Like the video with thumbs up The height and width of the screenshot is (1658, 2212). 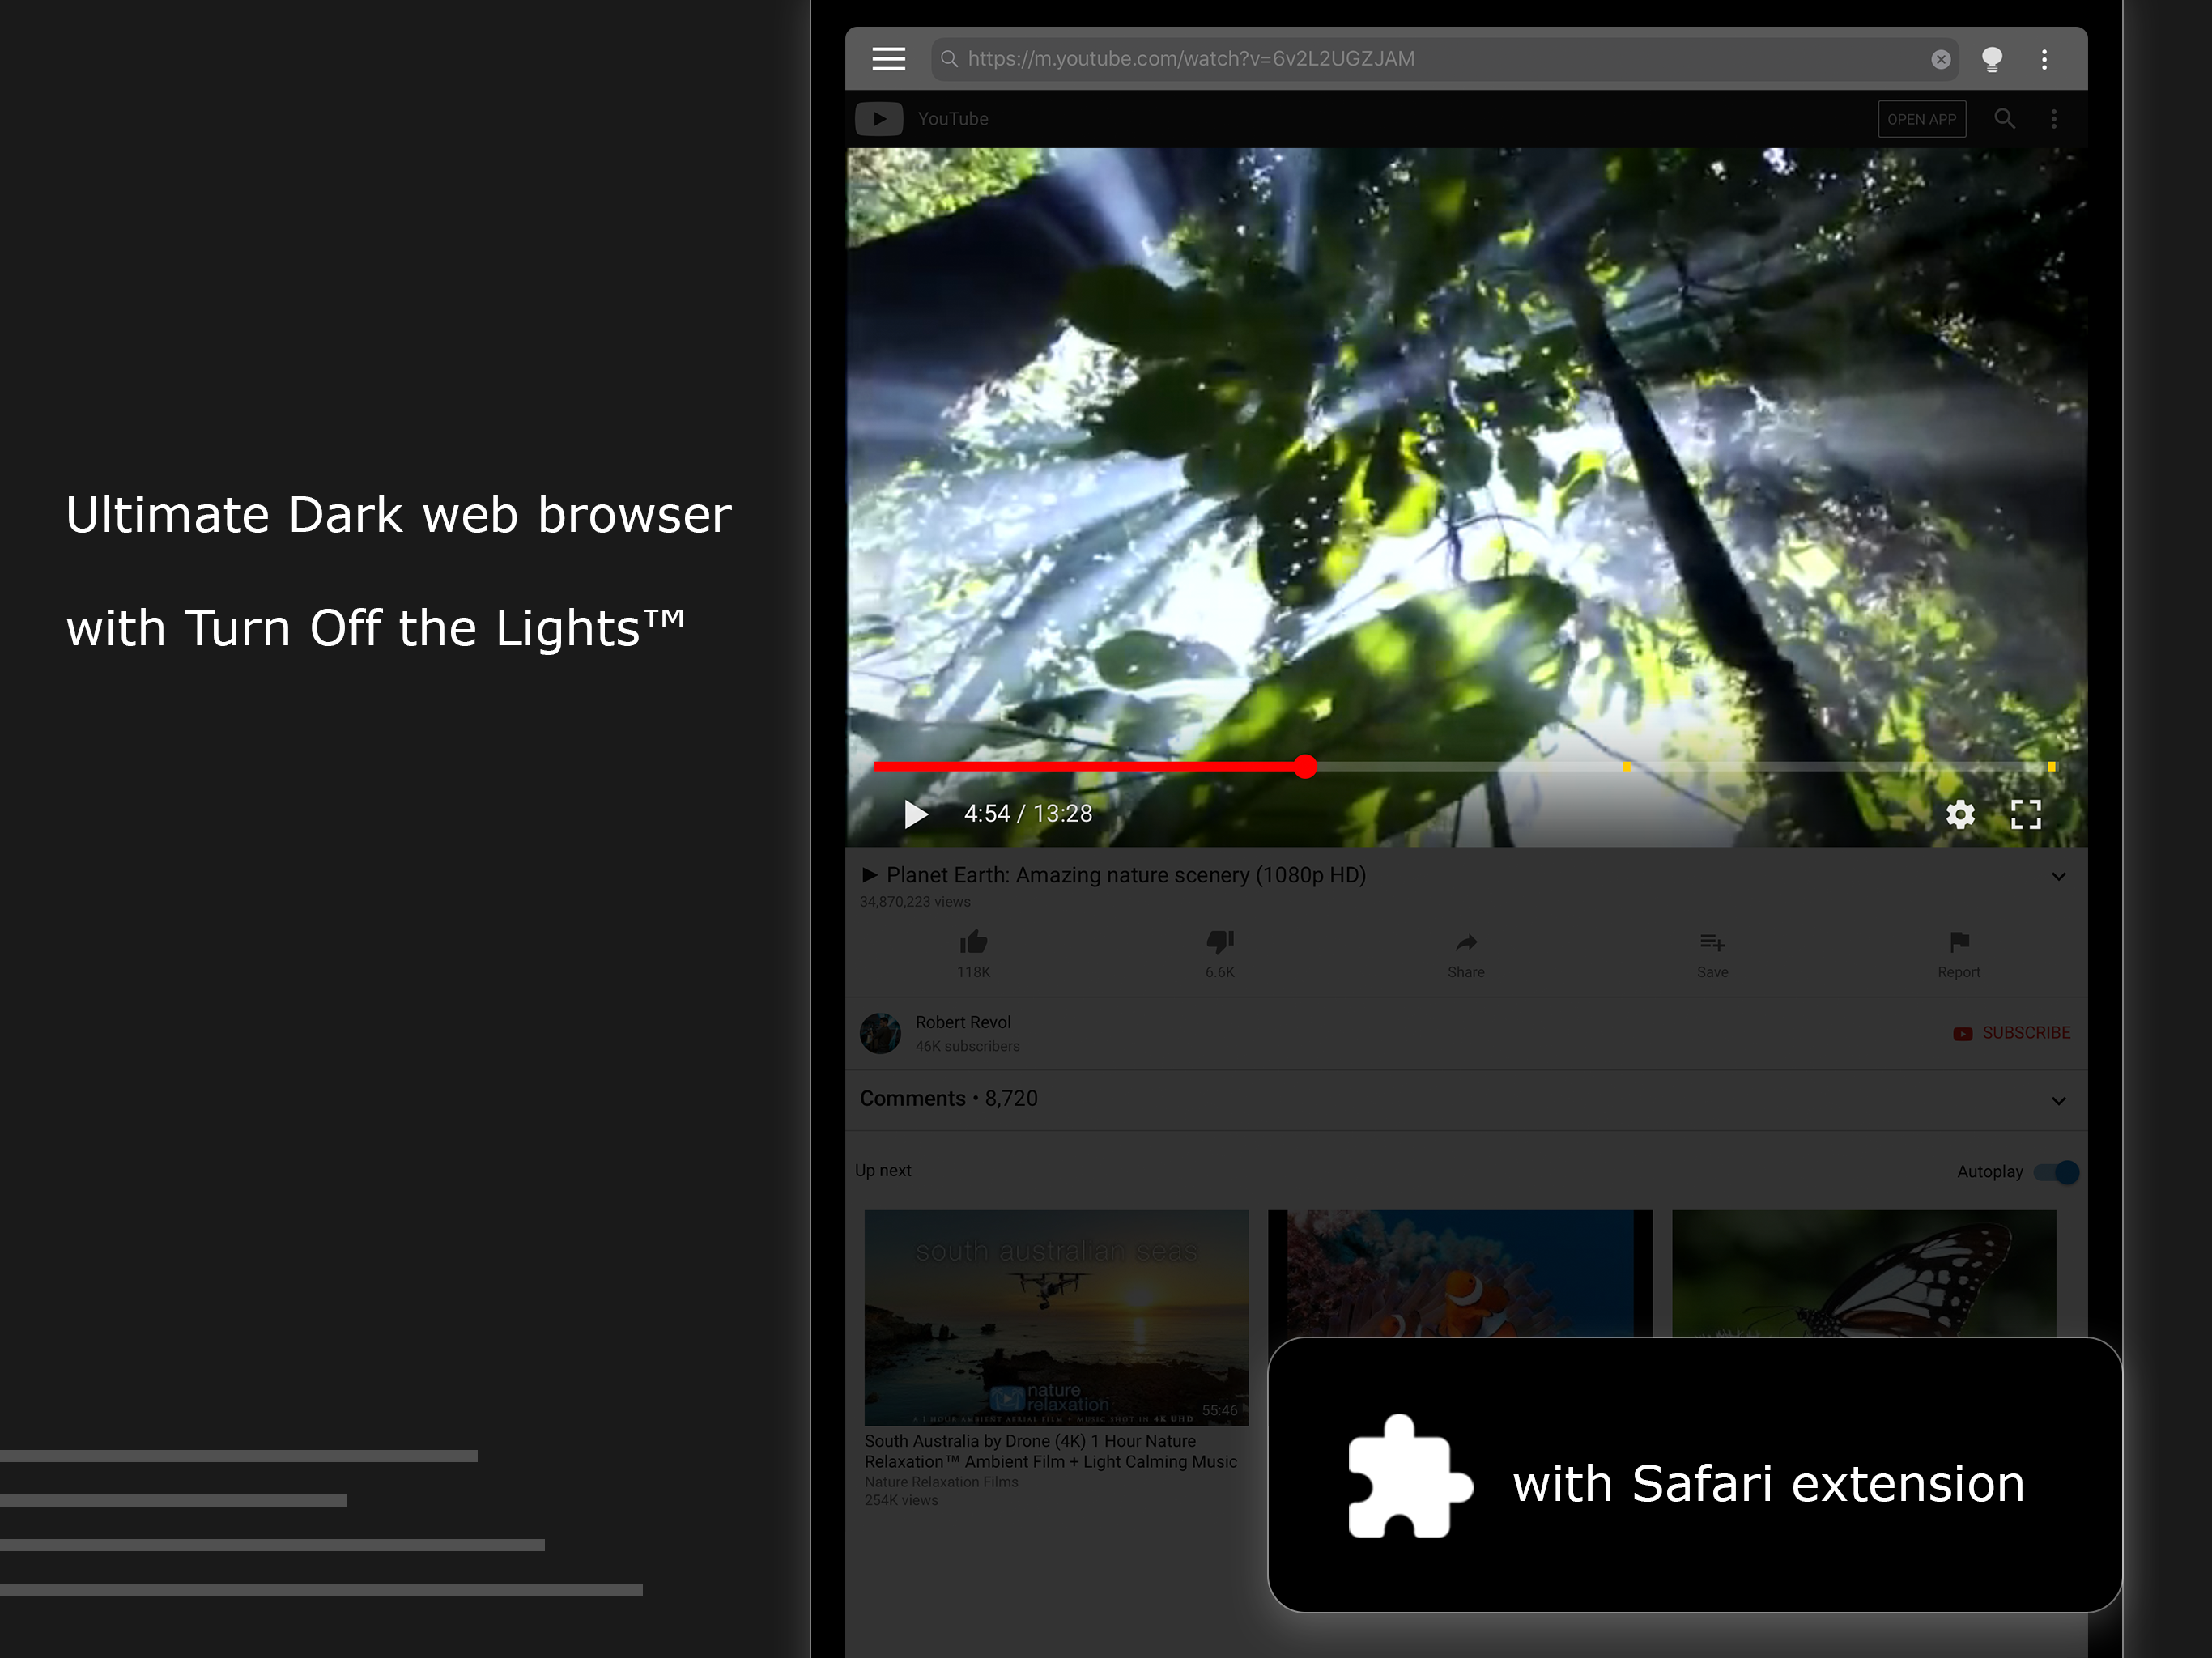[974, 942]
